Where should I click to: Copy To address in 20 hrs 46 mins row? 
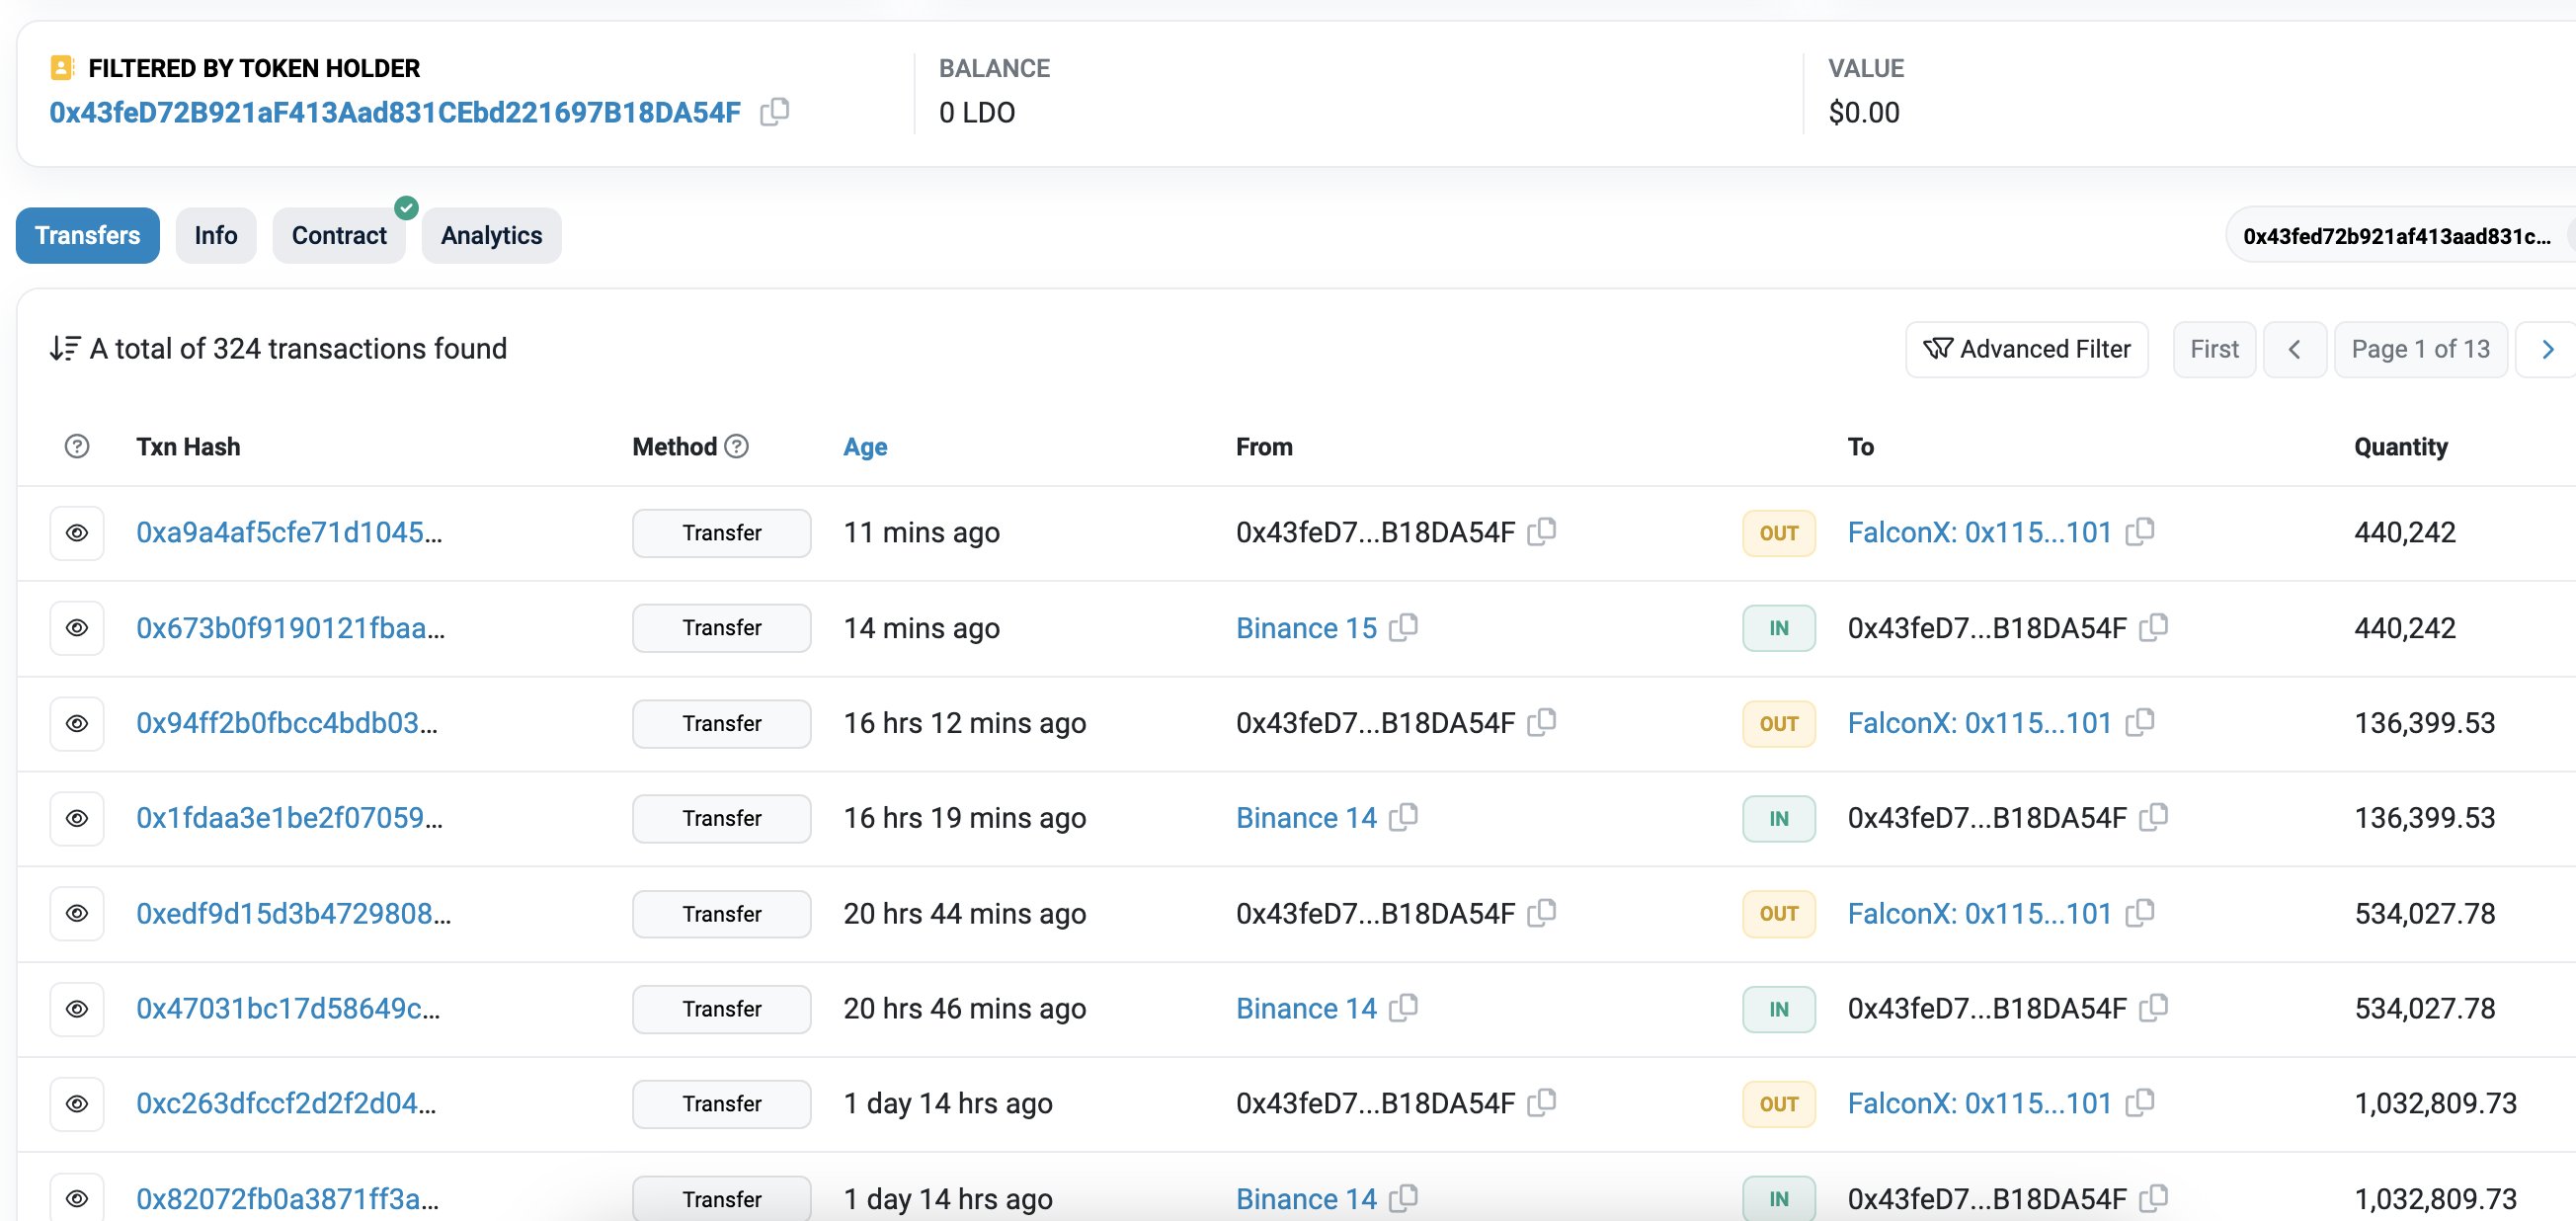2153,1007
